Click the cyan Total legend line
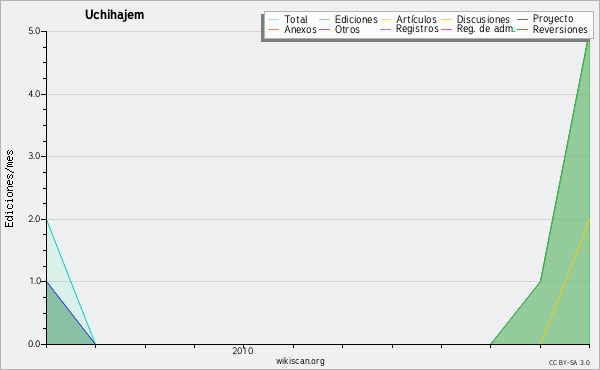The height and width of the screenshot is (370, 600). (x=274, y=19)
